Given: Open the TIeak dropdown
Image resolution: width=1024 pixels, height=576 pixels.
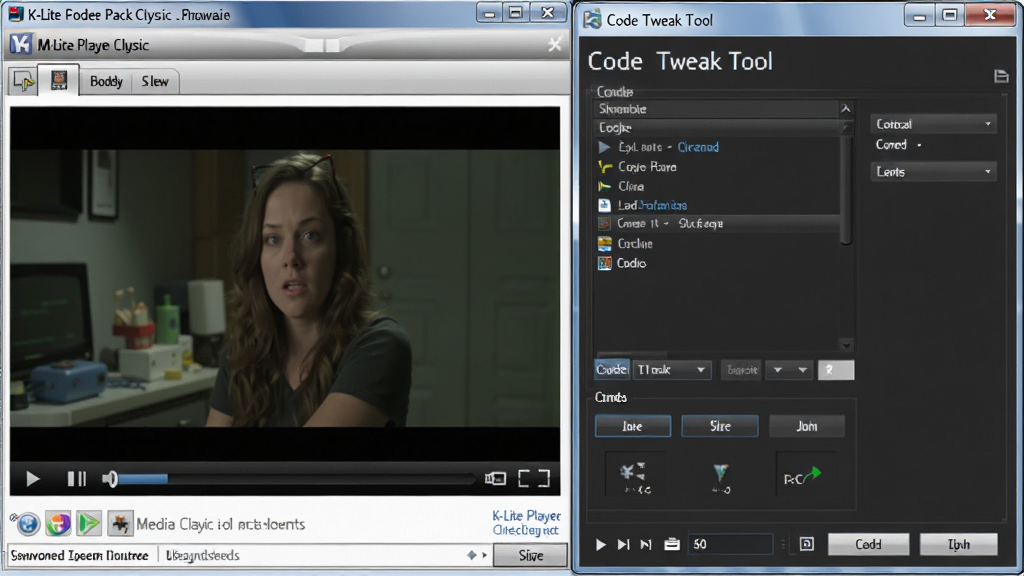Looking at the screenshot, I should [672, 370].
